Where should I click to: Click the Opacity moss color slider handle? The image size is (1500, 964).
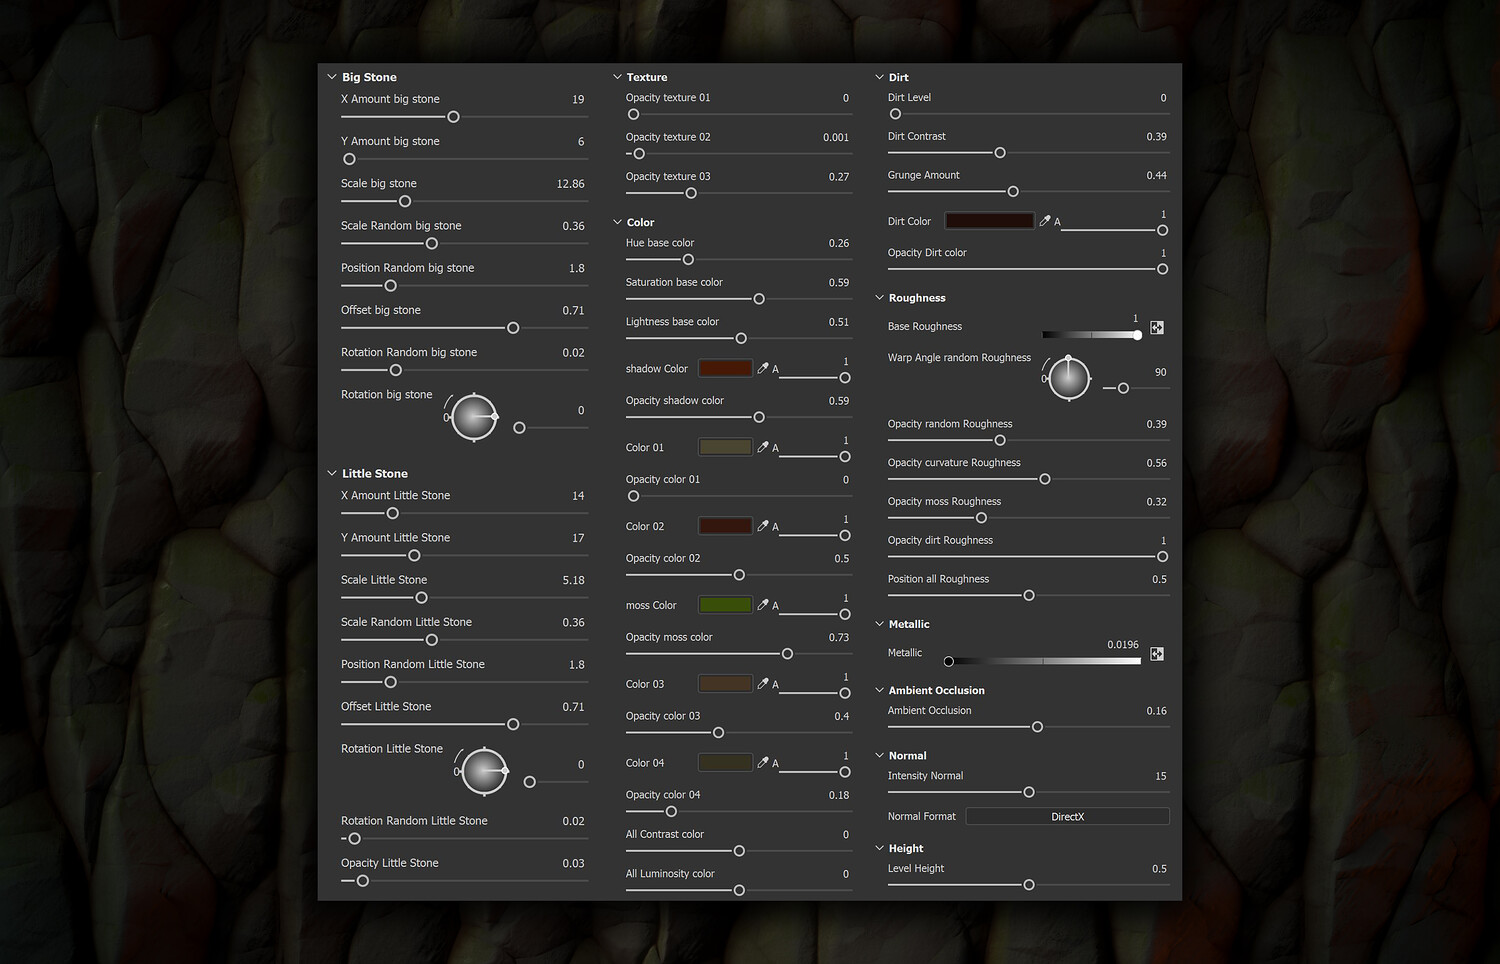787,654
